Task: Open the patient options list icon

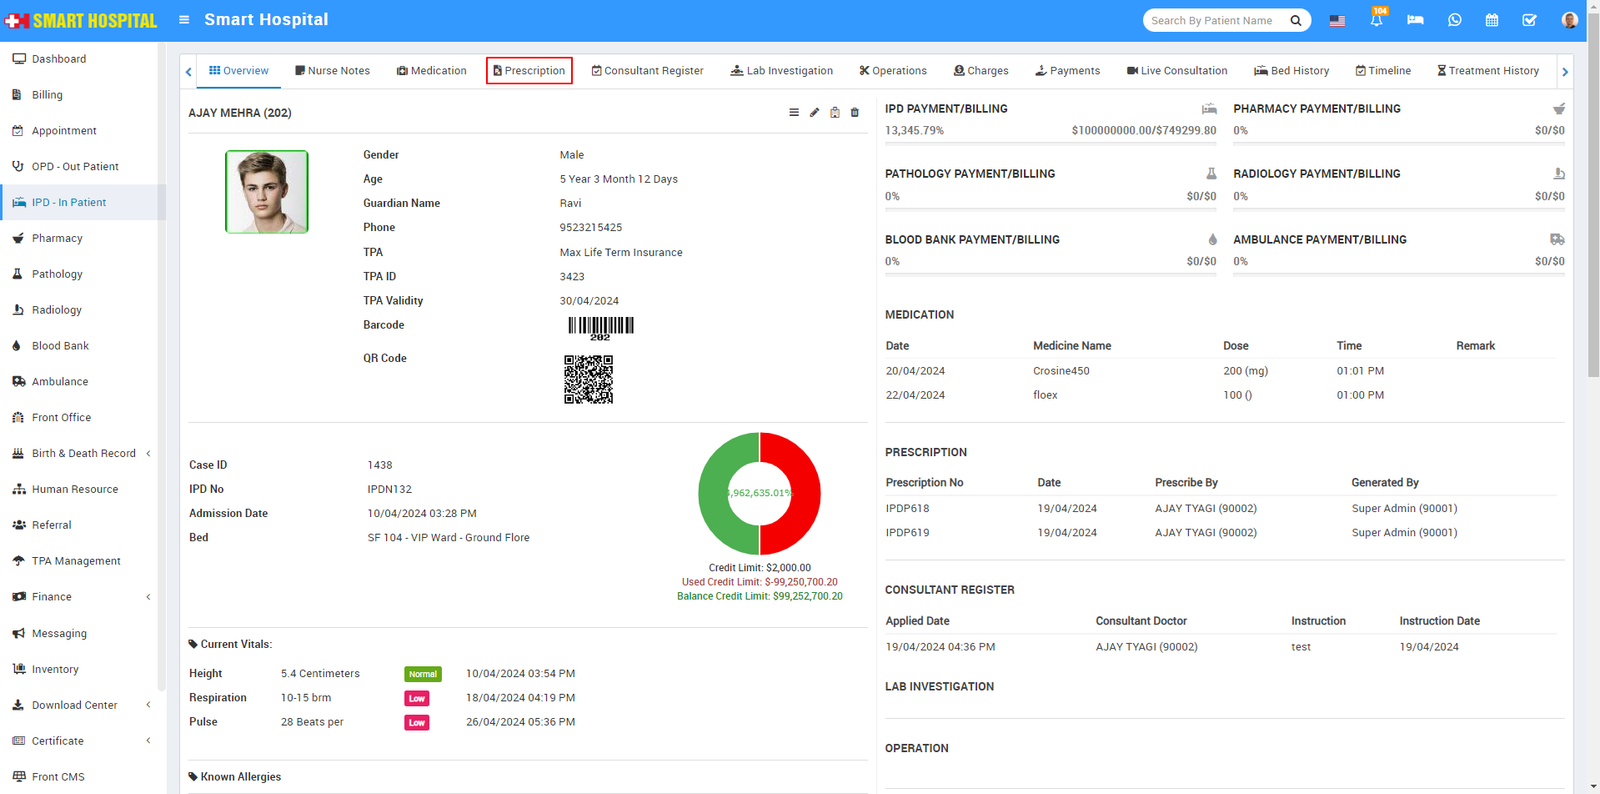Action: point(794,113)
